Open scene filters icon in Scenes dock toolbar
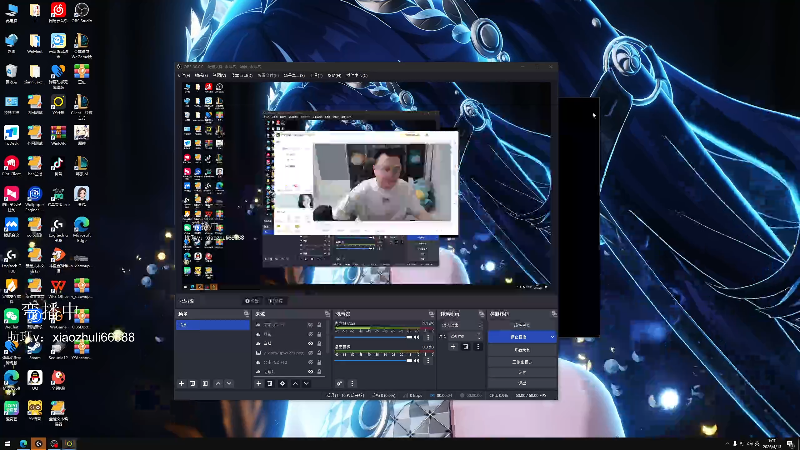 point(205,383)
